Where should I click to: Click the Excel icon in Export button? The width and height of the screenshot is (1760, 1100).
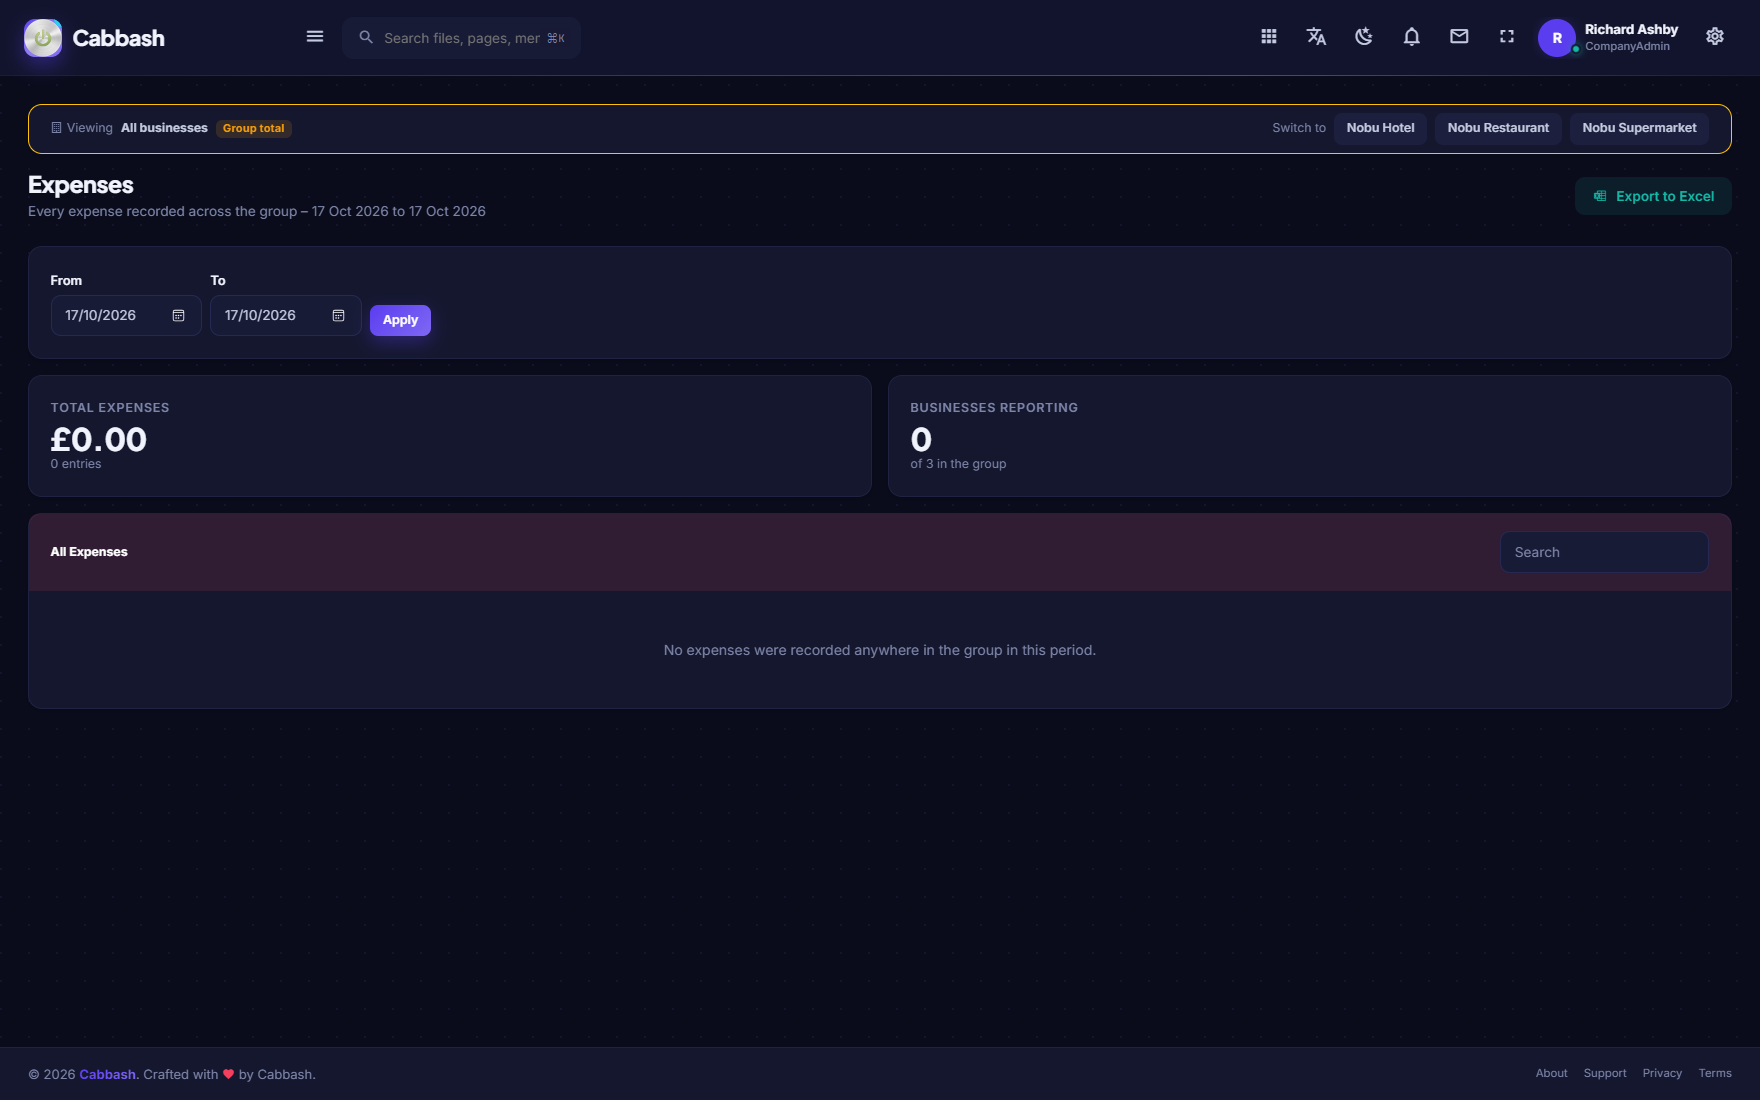pos(1600,196)
